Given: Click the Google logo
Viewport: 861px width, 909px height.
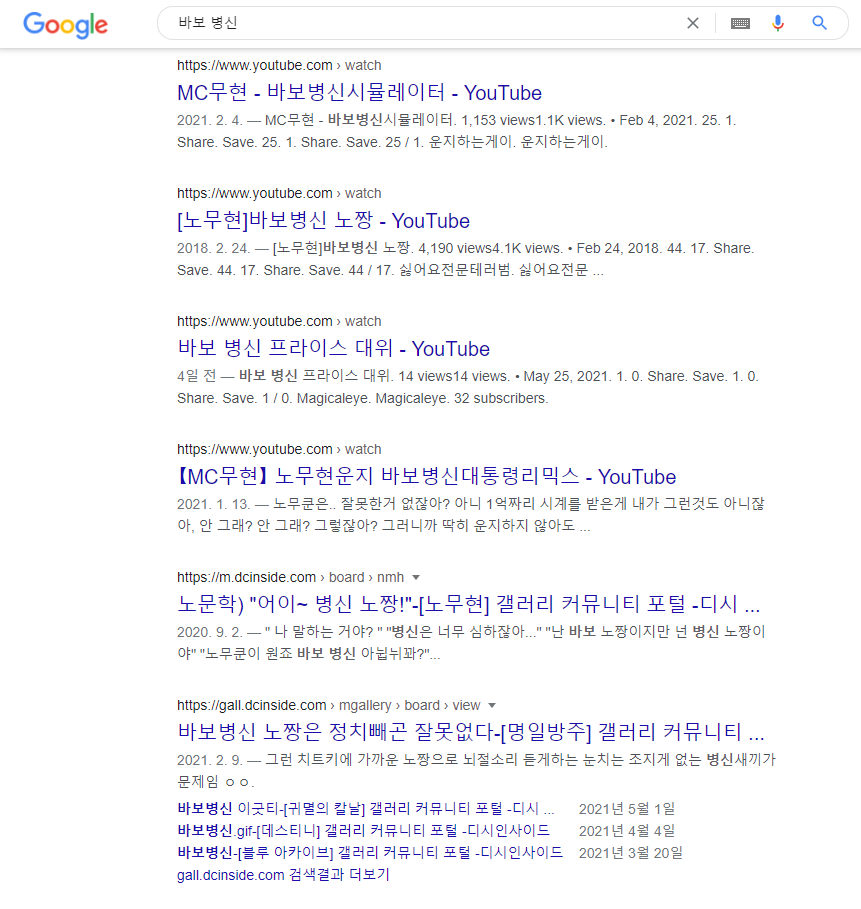Looking at the screenshot, I should click(x=66, y=25).
